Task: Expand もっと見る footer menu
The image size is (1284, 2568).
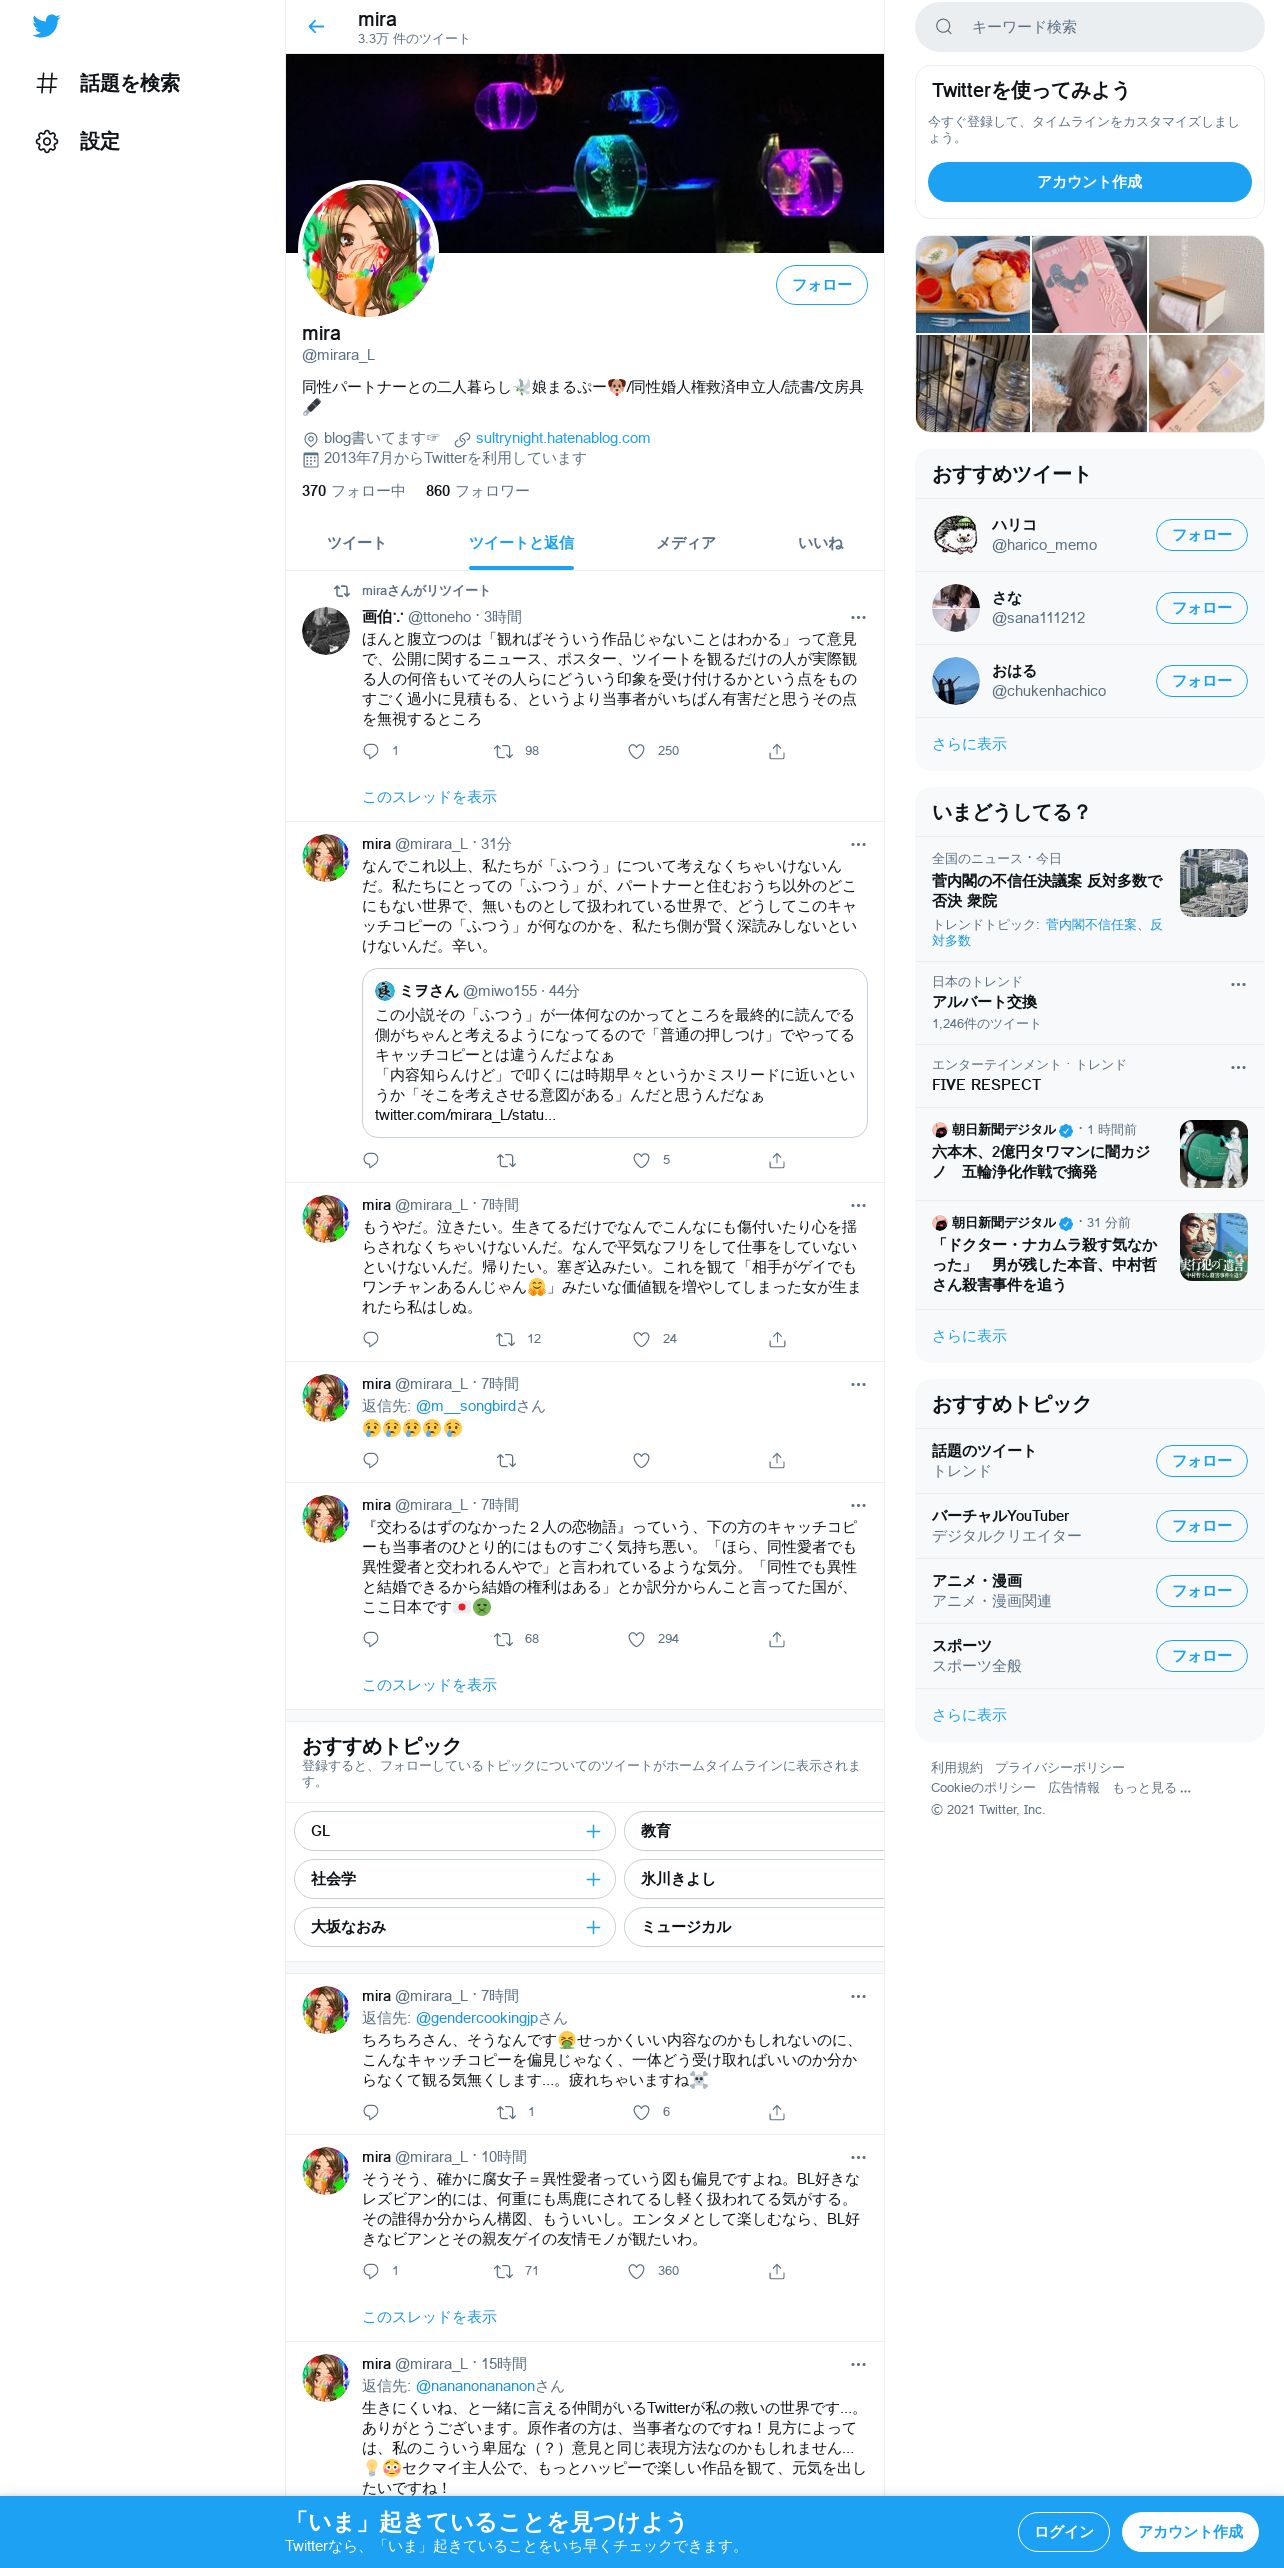Action: click(x=1151, y=1788)
